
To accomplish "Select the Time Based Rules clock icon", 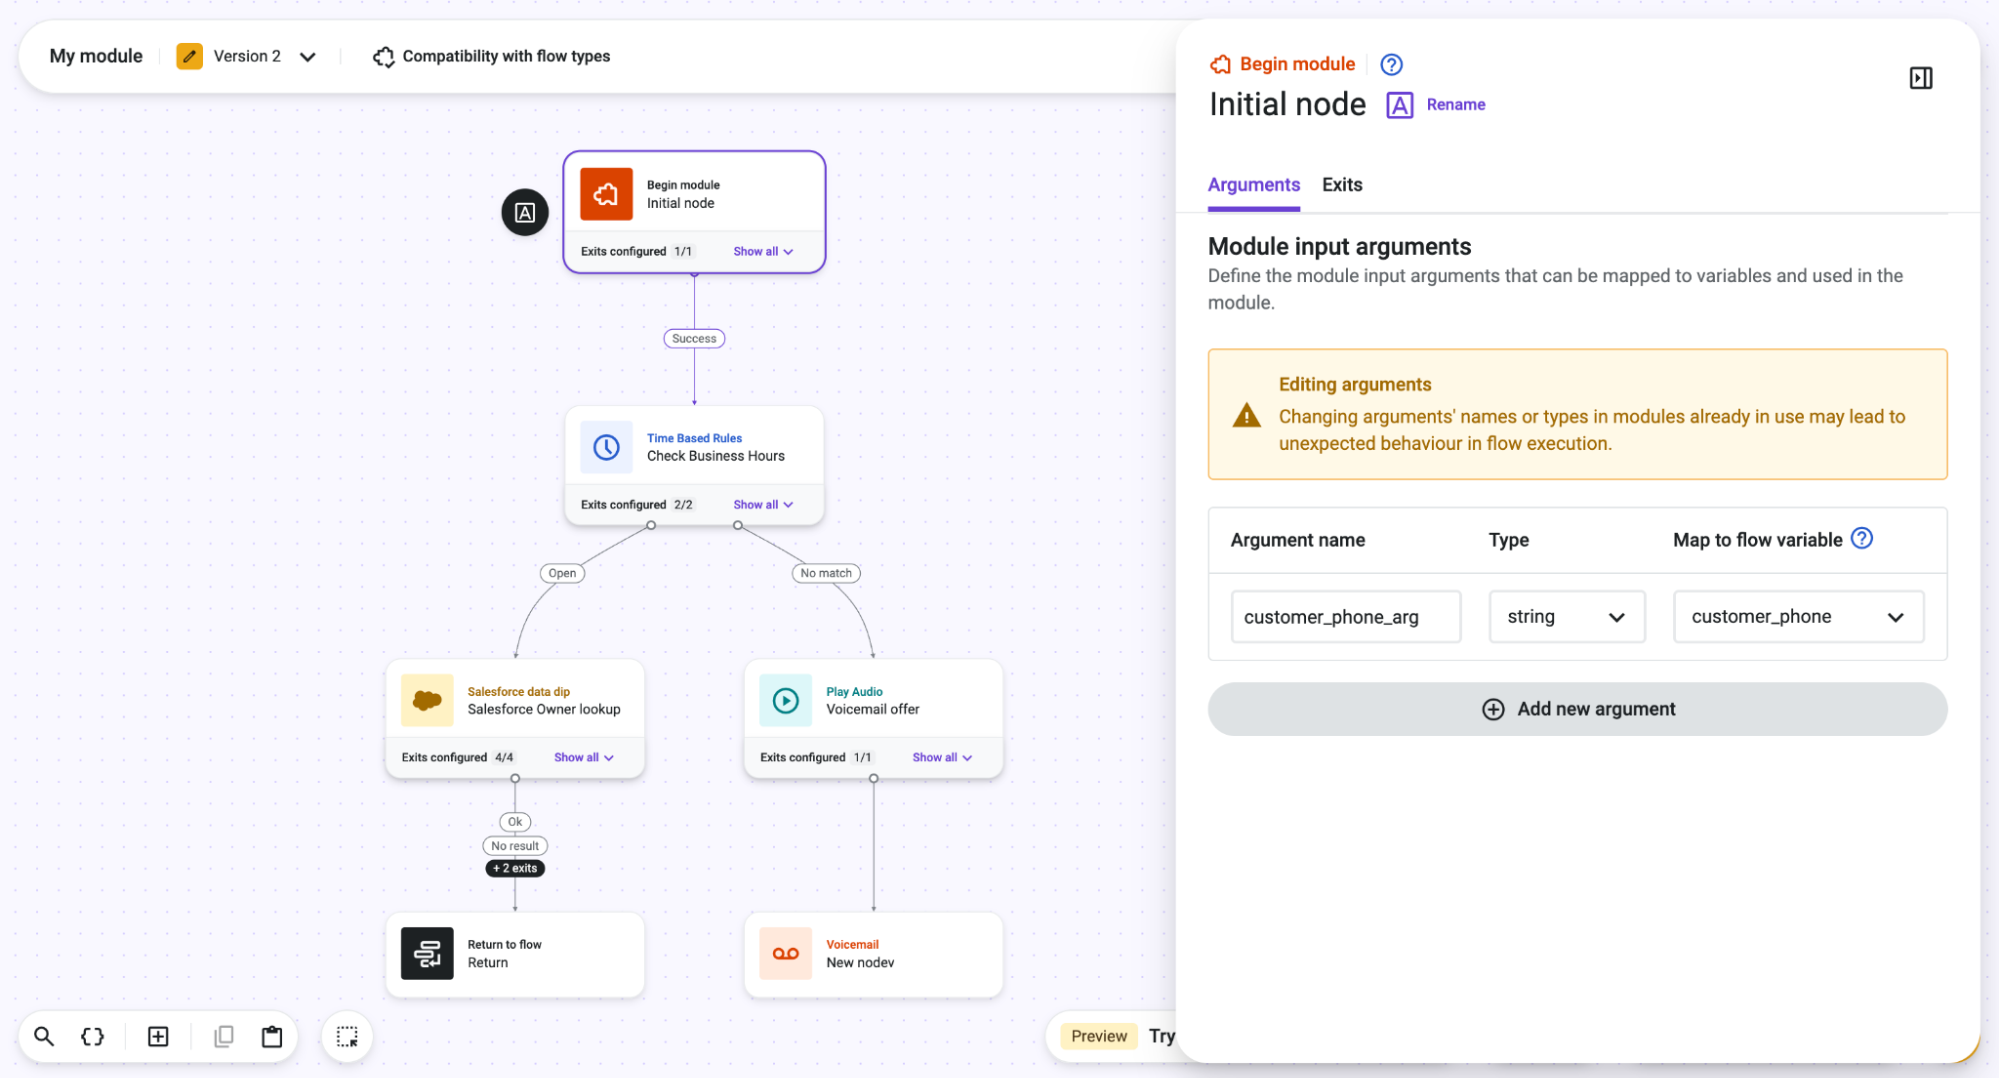I will pyautogui.click(x=606, y=447).
